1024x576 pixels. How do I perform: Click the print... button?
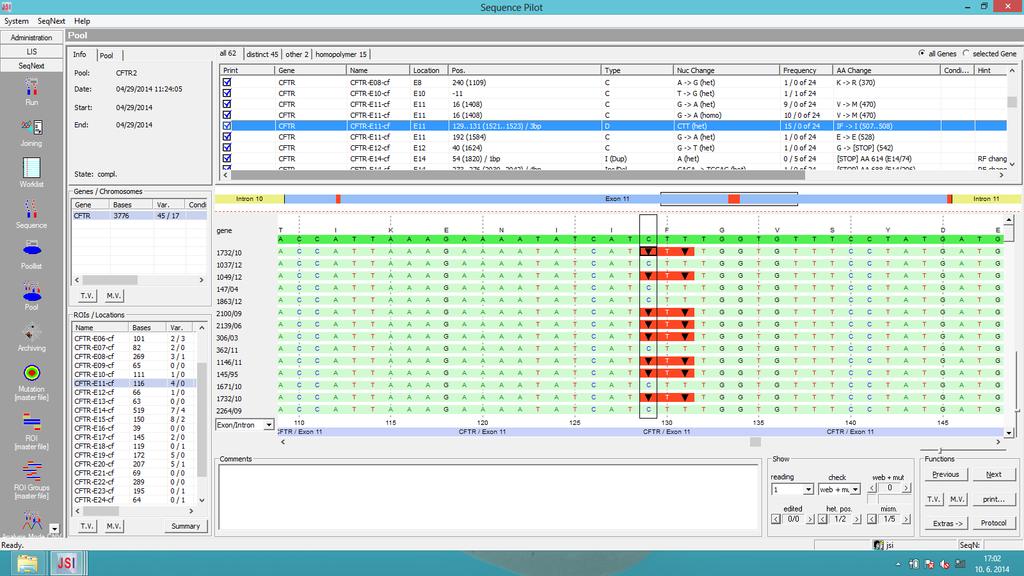pos(993,499)
